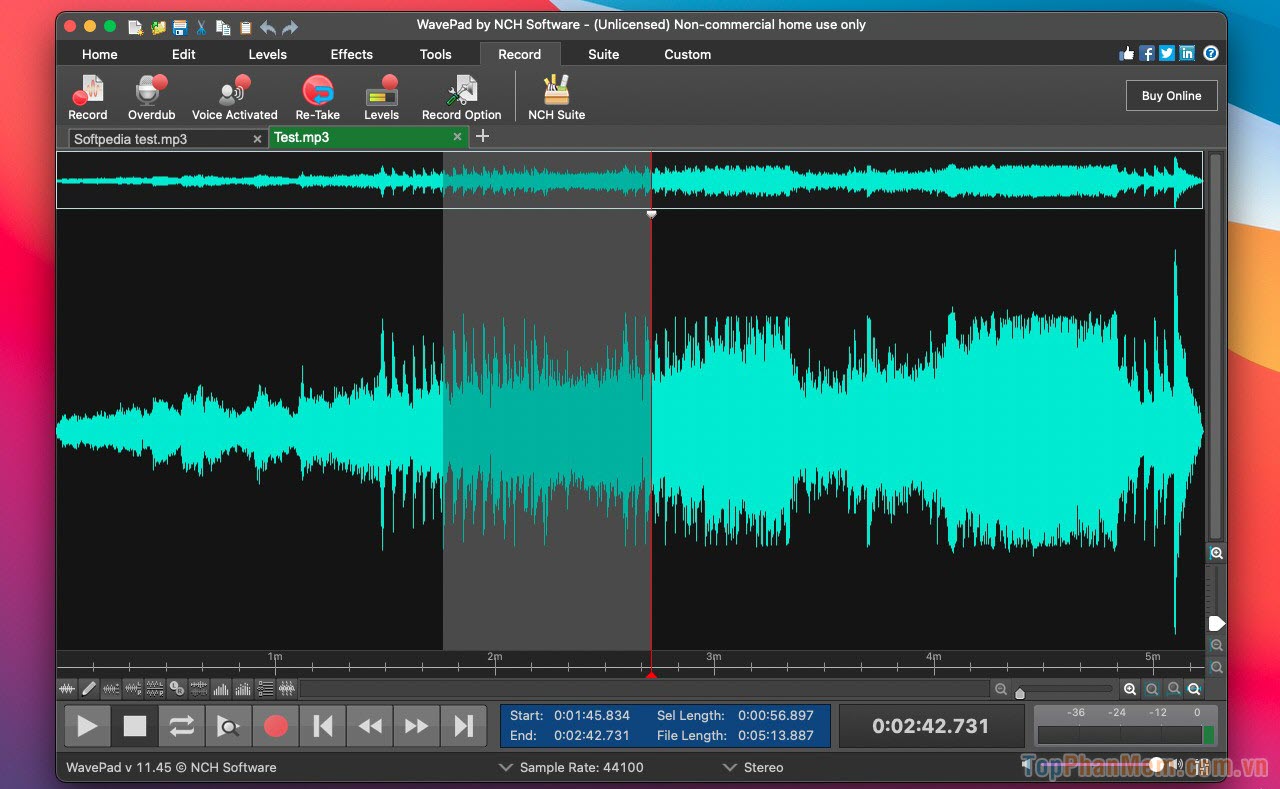Click the clipboard paste icon
Image resolution: width=1280 pixels, height=789 pixels.
click(x=245, y=27)
